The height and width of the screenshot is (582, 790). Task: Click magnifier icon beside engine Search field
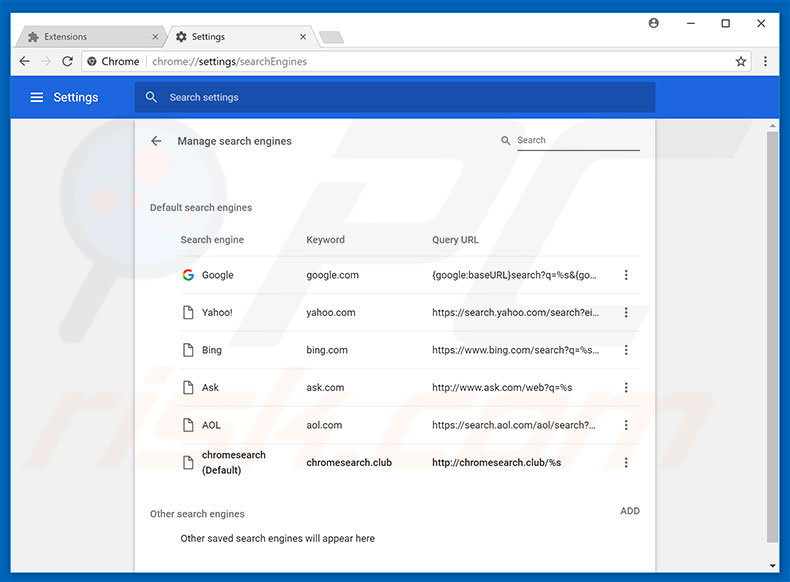click(505, 141)
